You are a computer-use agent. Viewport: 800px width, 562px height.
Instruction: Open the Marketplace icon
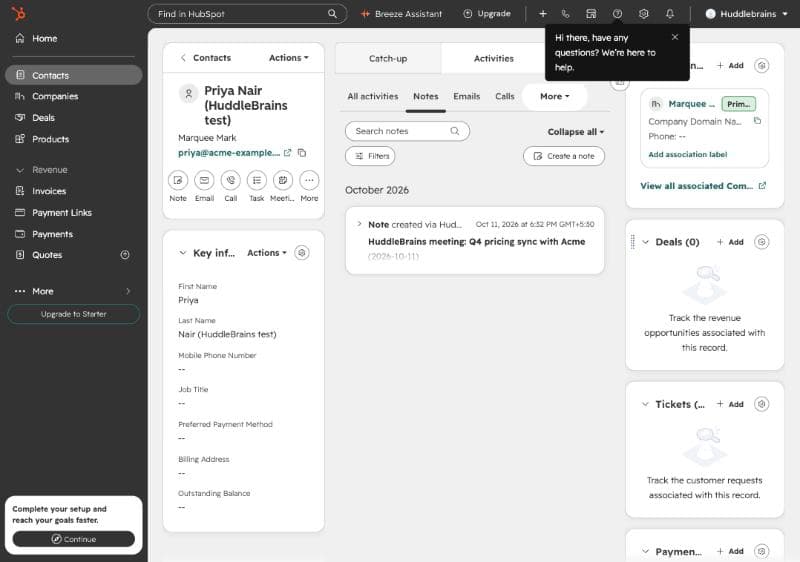591,14
